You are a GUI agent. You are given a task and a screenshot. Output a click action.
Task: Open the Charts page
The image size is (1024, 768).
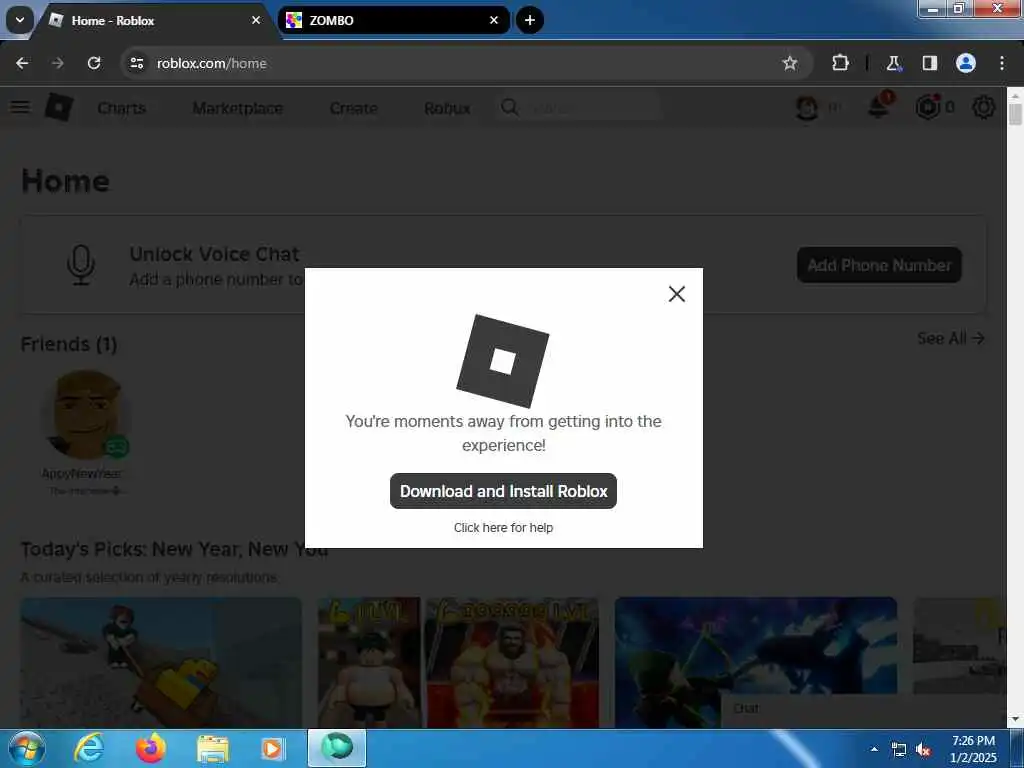(x=121, y=108)
